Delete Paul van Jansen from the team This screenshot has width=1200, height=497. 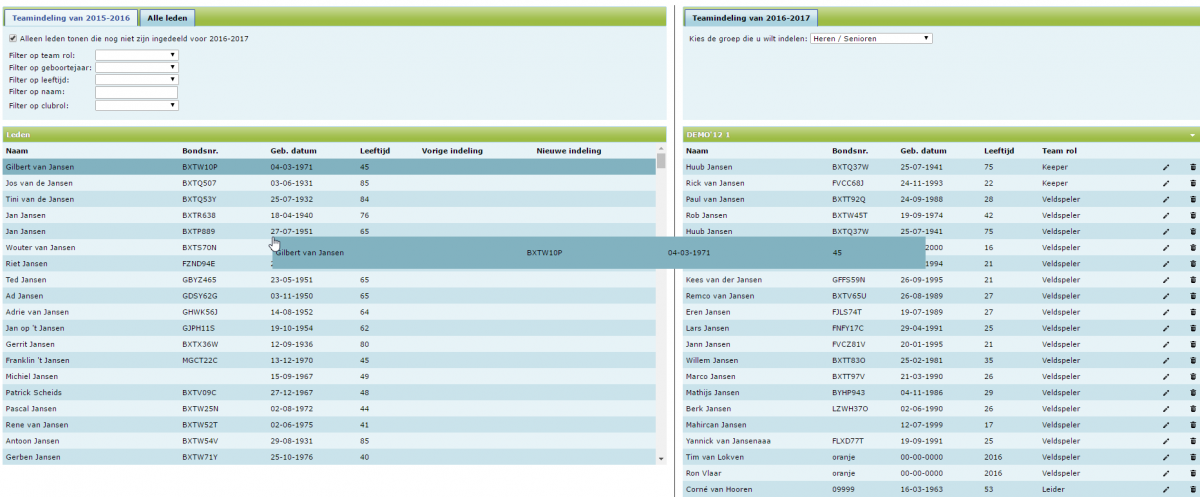pyautogui.click(x=1192, y=199)
